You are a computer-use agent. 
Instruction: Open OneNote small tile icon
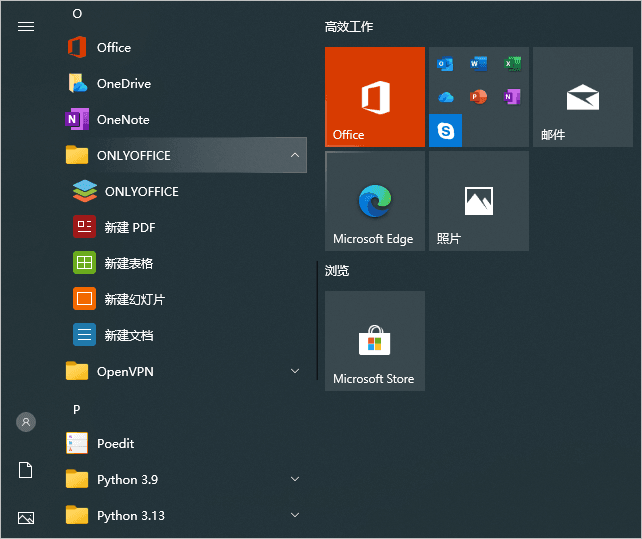(512, 97)
